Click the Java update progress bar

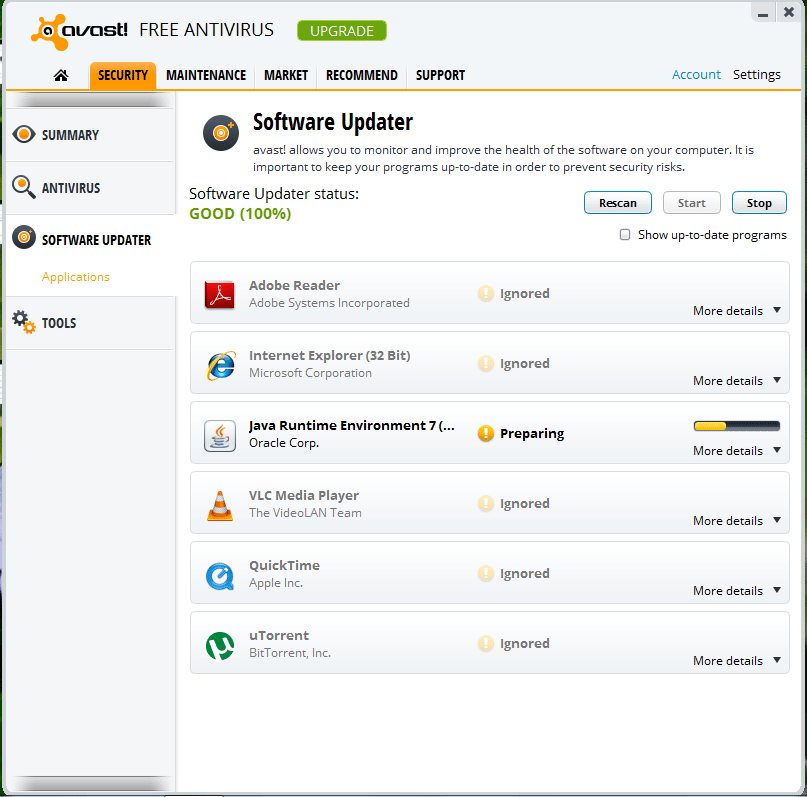pyautogui.click(x=737, y=426)
